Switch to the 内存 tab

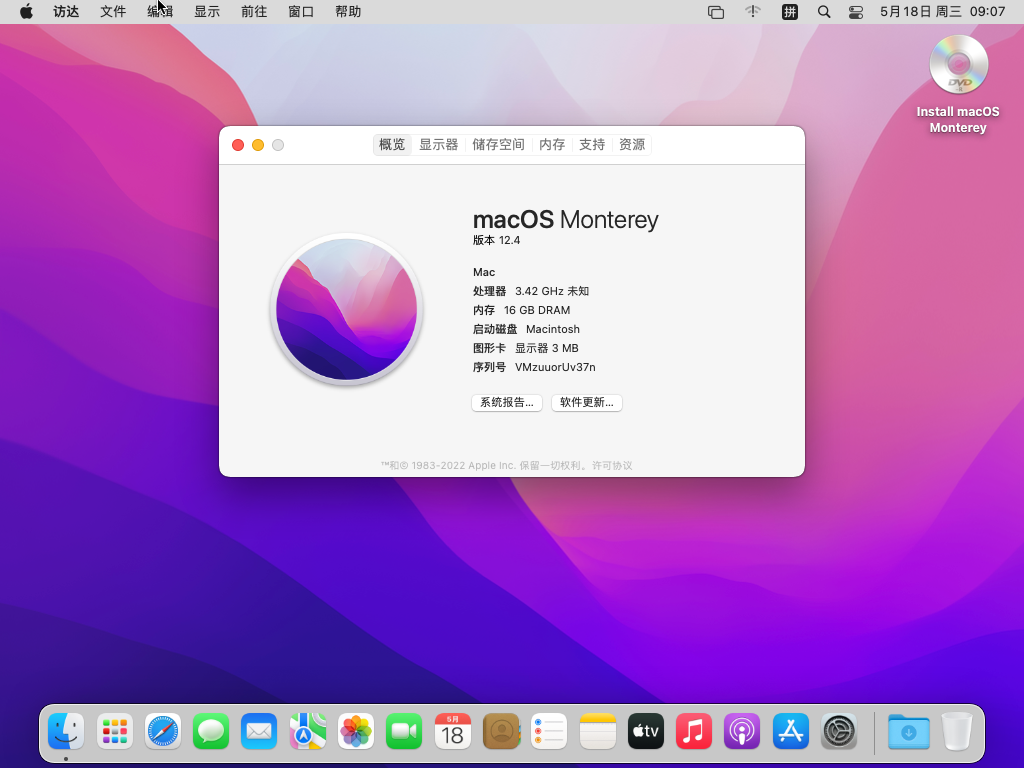click(x=552, y=144)
